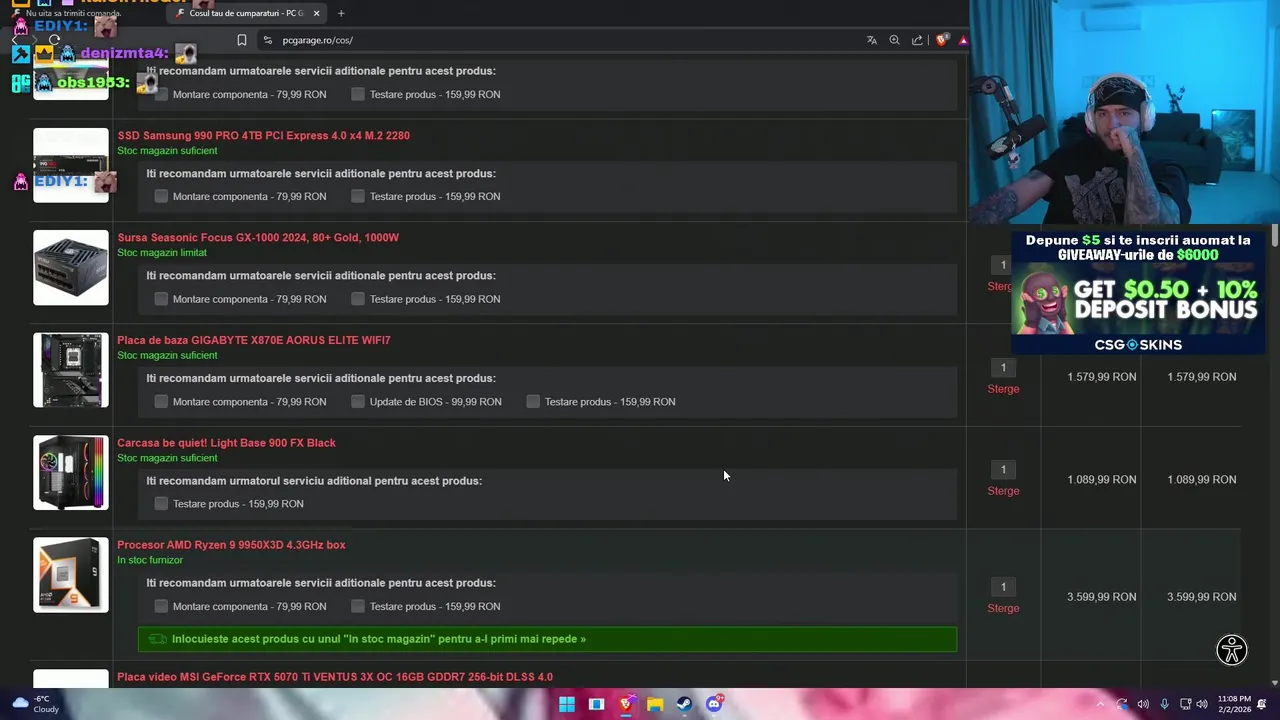Screen dimensions: 1280x720
Task: Open a new browser tab
Action: click(341, 13)
